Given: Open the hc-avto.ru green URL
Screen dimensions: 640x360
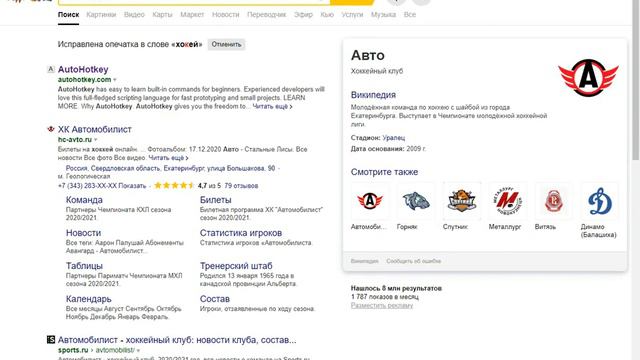Looking at the screenshot, I should 75,140.
